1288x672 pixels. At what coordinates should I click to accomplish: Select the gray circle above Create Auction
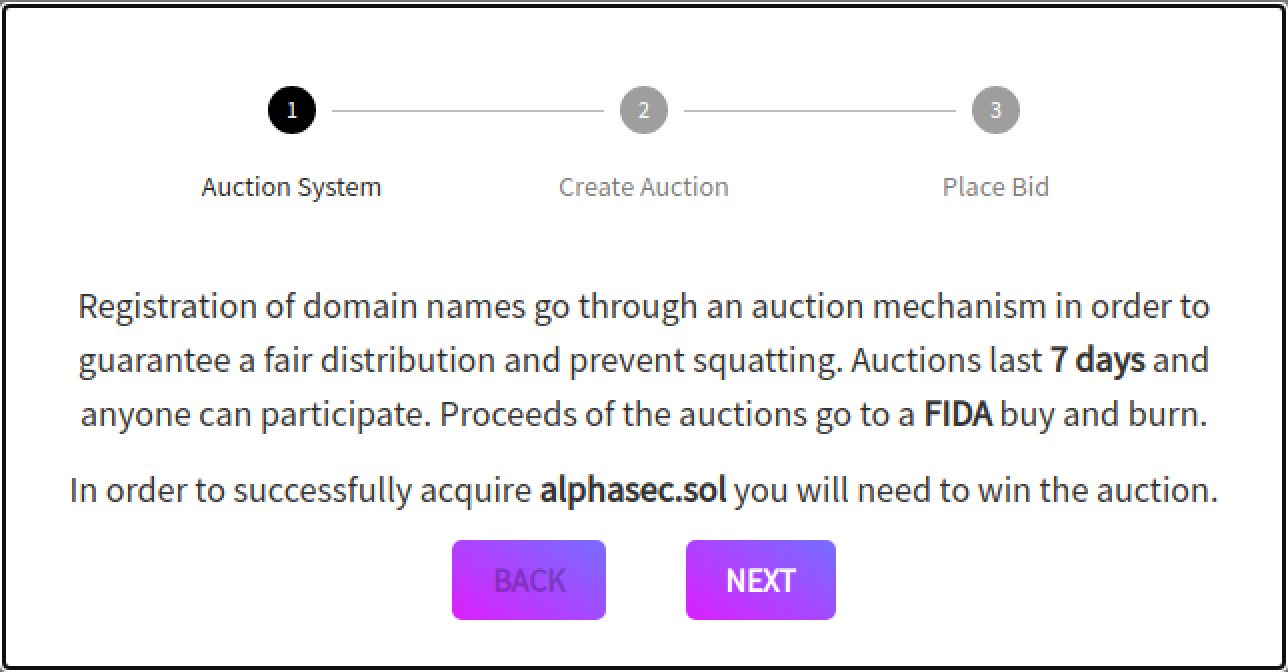tap(644, 110)
